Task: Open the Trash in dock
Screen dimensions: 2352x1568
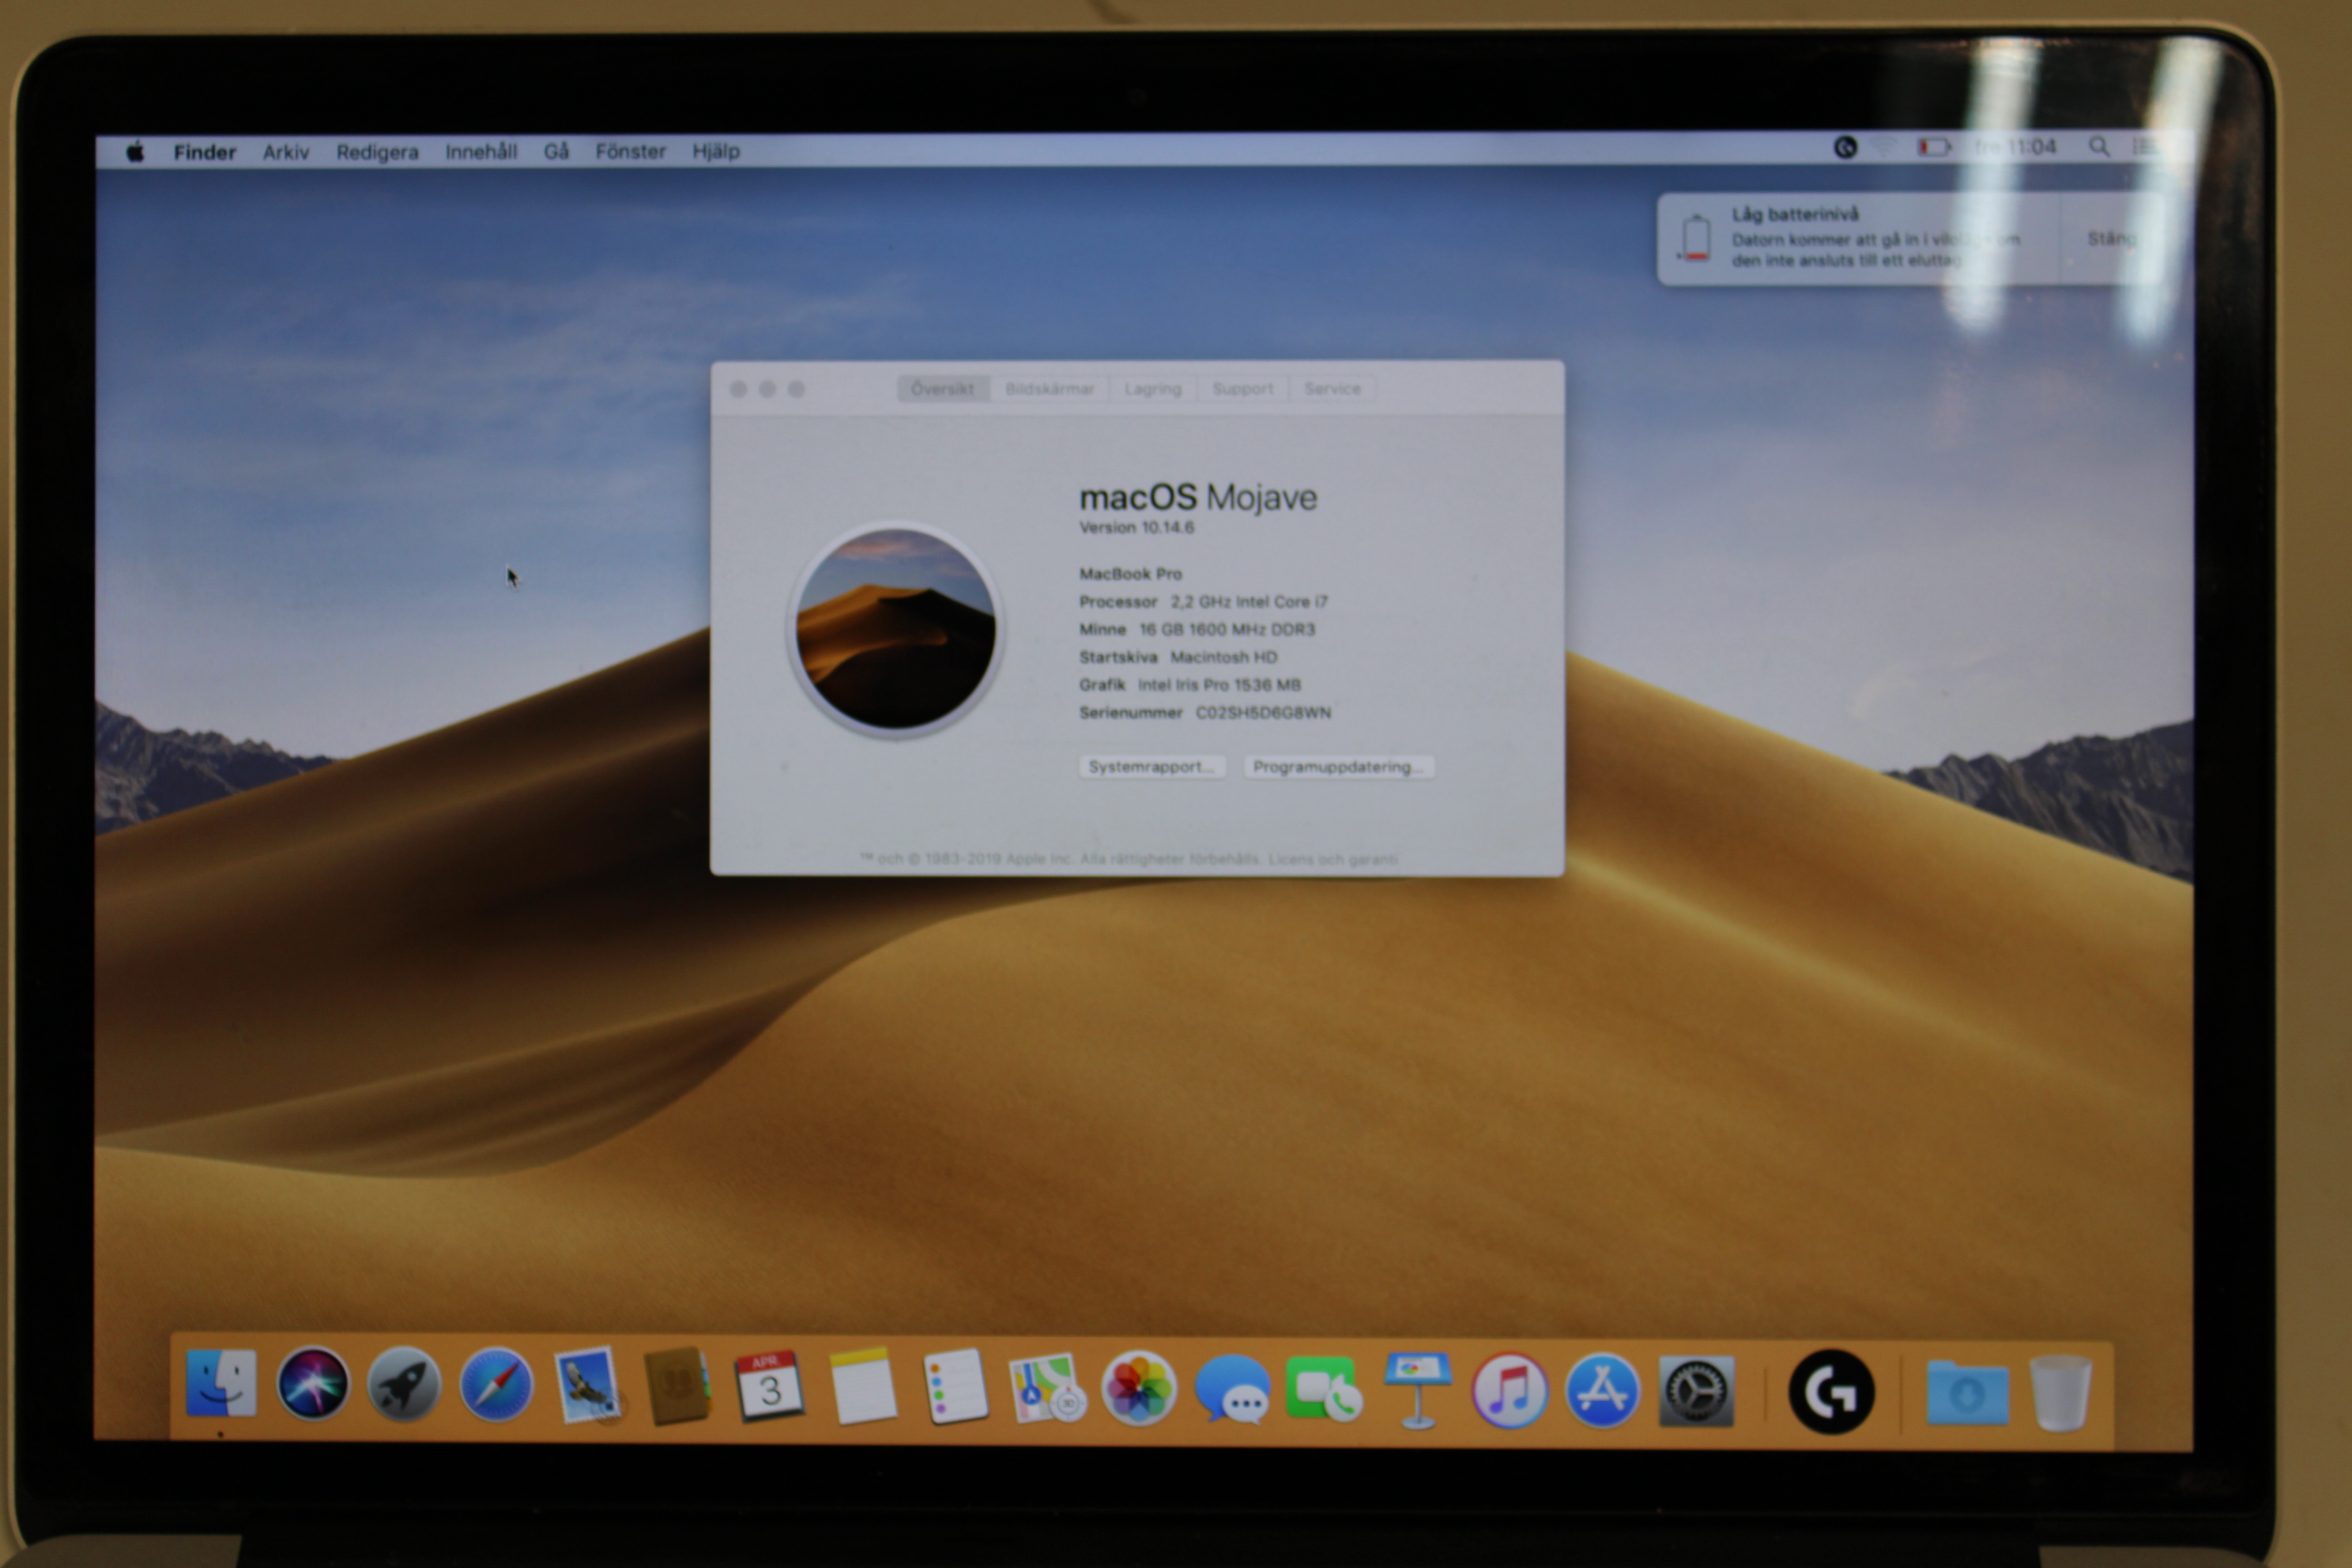Action: 2060,1393
